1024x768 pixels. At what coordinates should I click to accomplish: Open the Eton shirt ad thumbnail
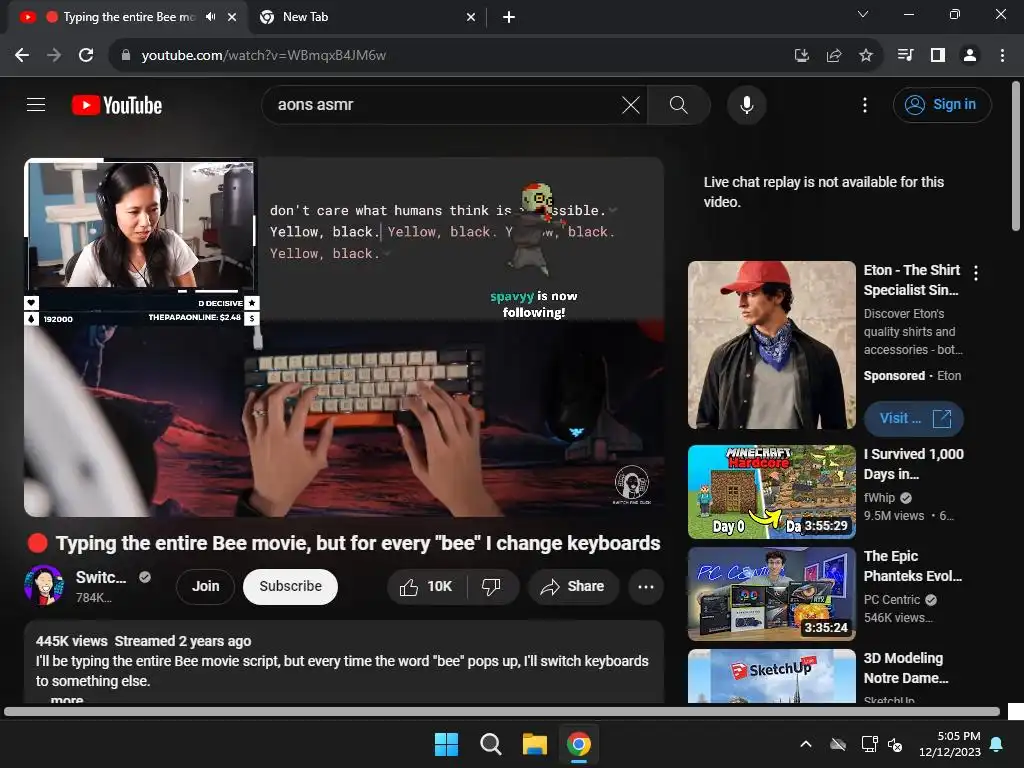pos(771,345)
